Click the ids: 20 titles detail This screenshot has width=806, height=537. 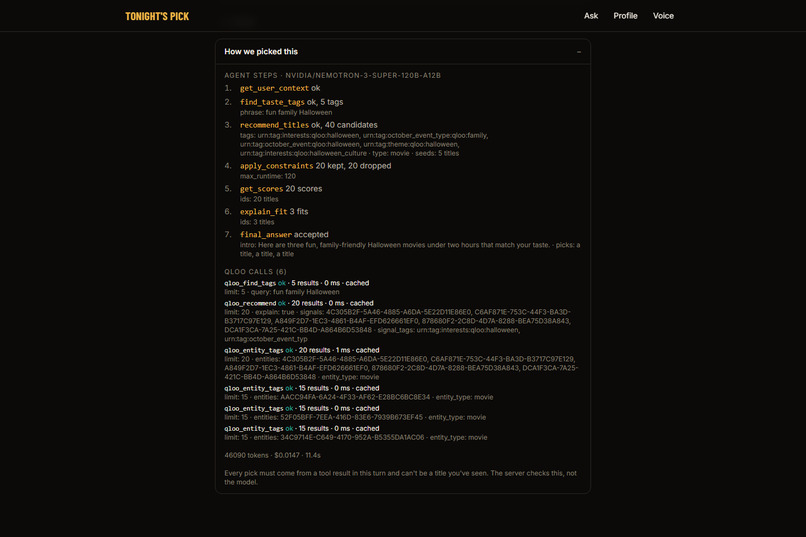259,199
